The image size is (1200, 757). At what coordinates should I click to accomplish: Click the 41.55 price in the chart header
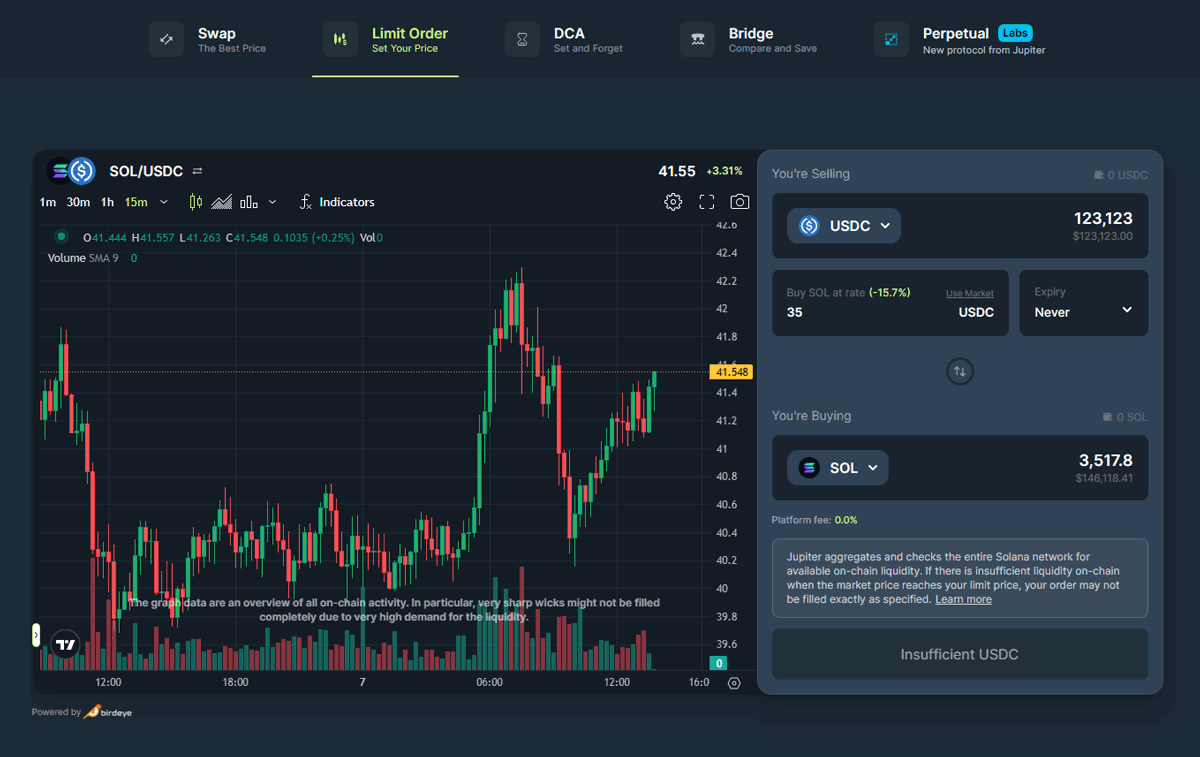677,171
